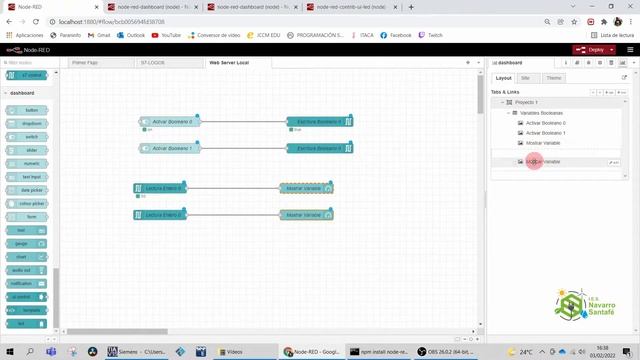This screenshot has width=640, height=360.
Task: Switch to the Primer Flujo flow tab
Action: coord(101,63)
